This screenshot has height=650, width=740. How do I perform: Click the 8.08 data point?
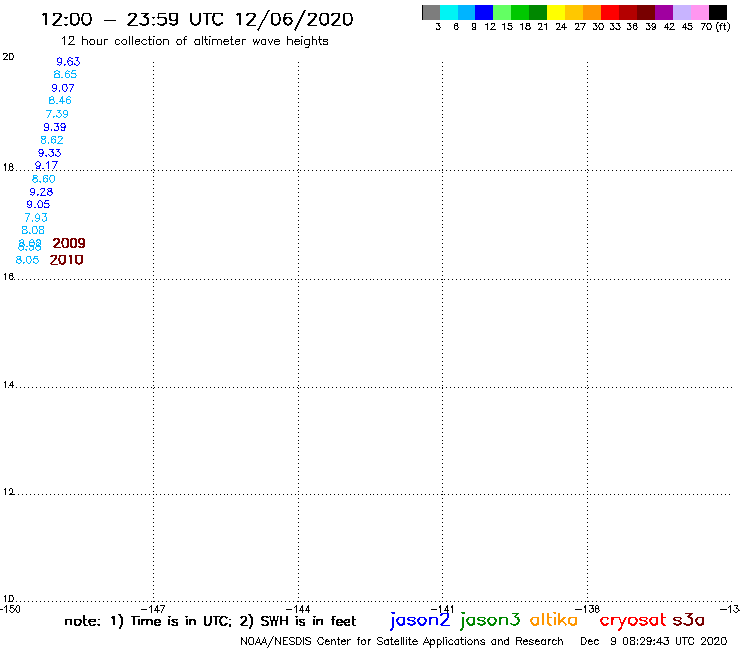33,230
